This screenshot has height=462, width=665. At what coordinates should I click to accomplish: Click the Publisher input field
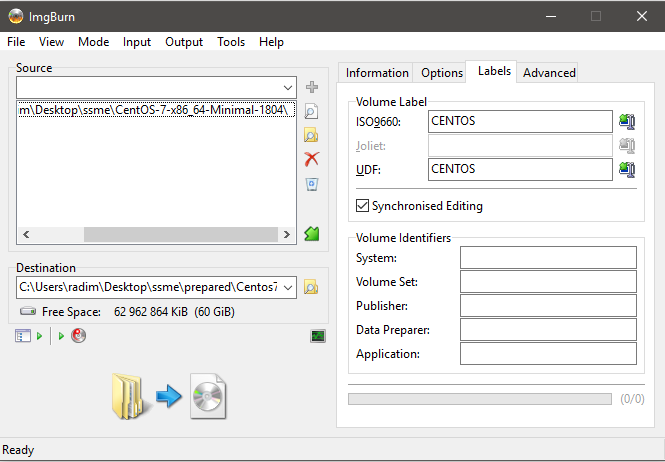click(548, 306)
